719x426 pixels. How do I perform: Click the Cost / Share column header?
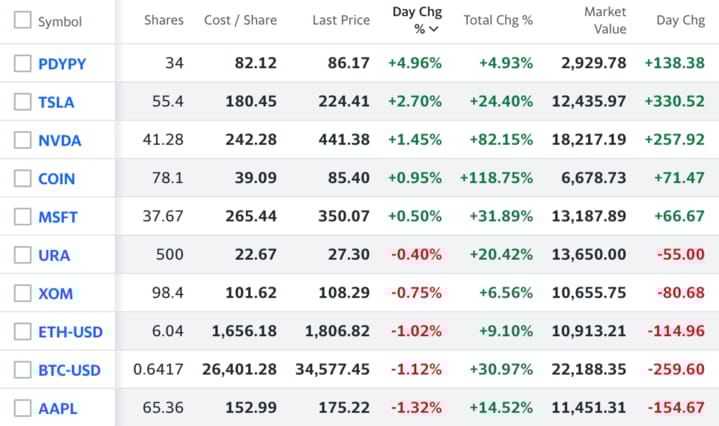(240, 20)
